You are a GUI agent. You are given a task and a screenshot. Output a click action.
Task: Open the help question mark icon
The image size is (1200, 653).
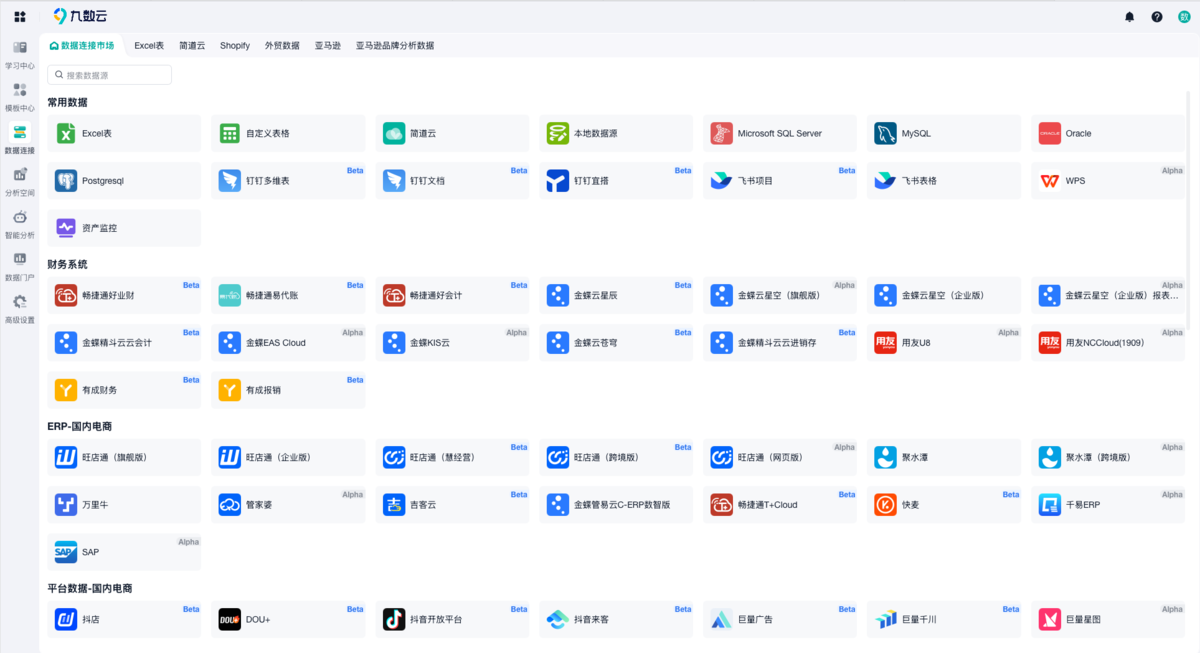1157,17
